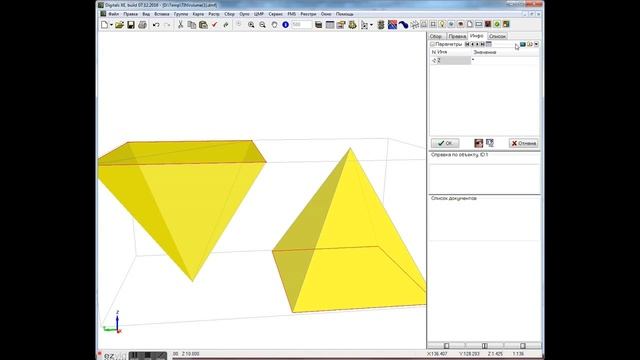Zoom in with the plus magnifier icon

pyautogui.click(x=251, y=25)
